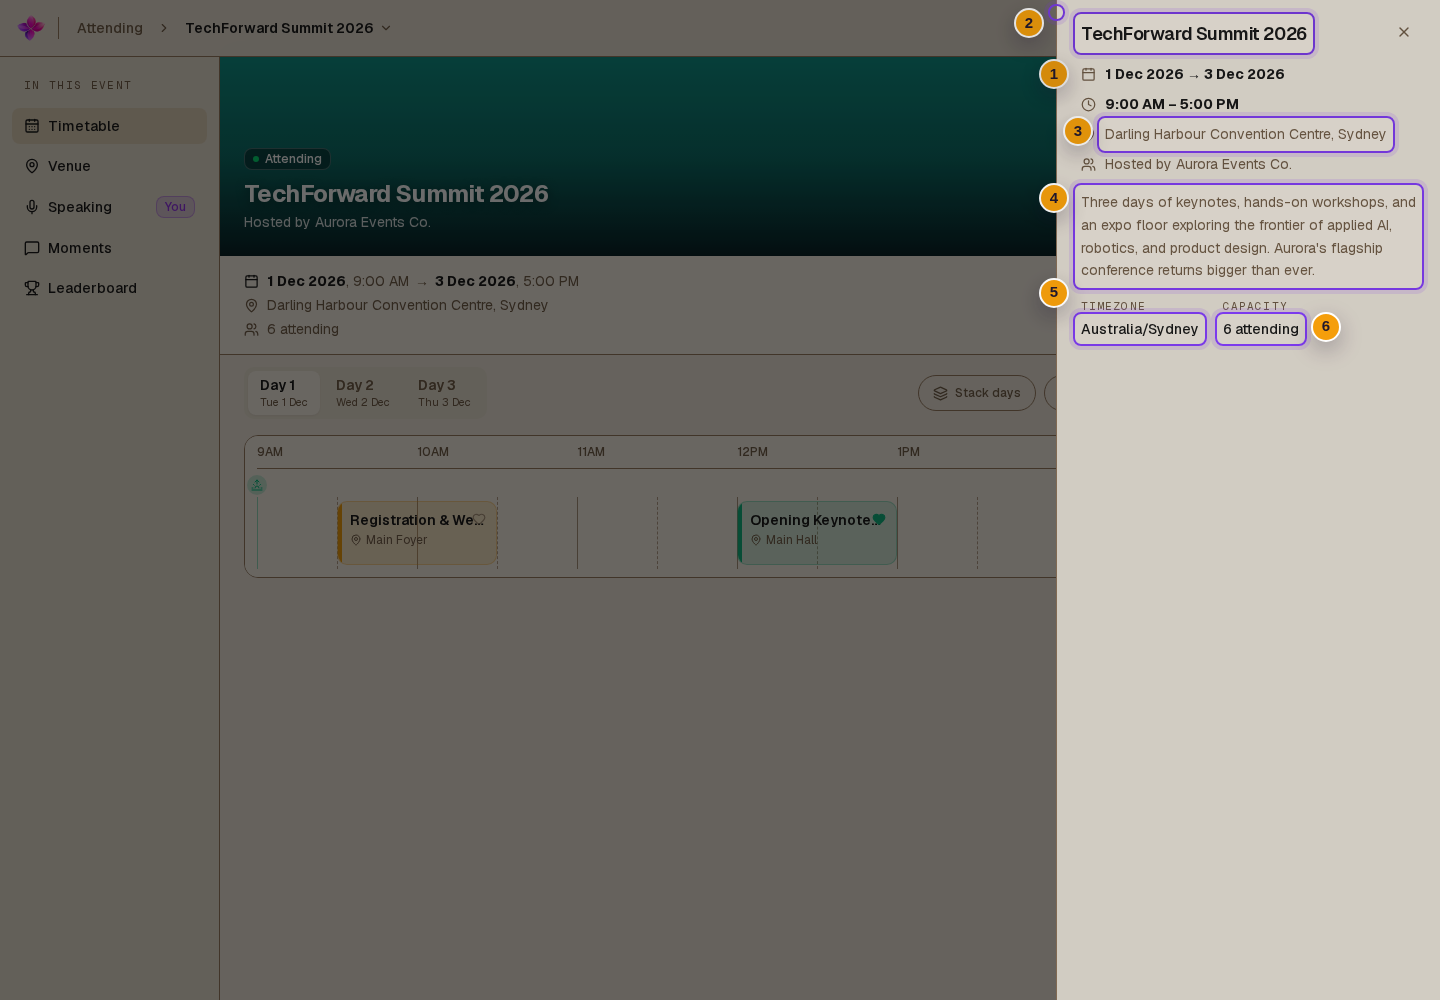This screenshot has width=1440, height=1000.
Task: Click the 9:00 AM – 5:00 PM time text
Action: coord(1172,104)
